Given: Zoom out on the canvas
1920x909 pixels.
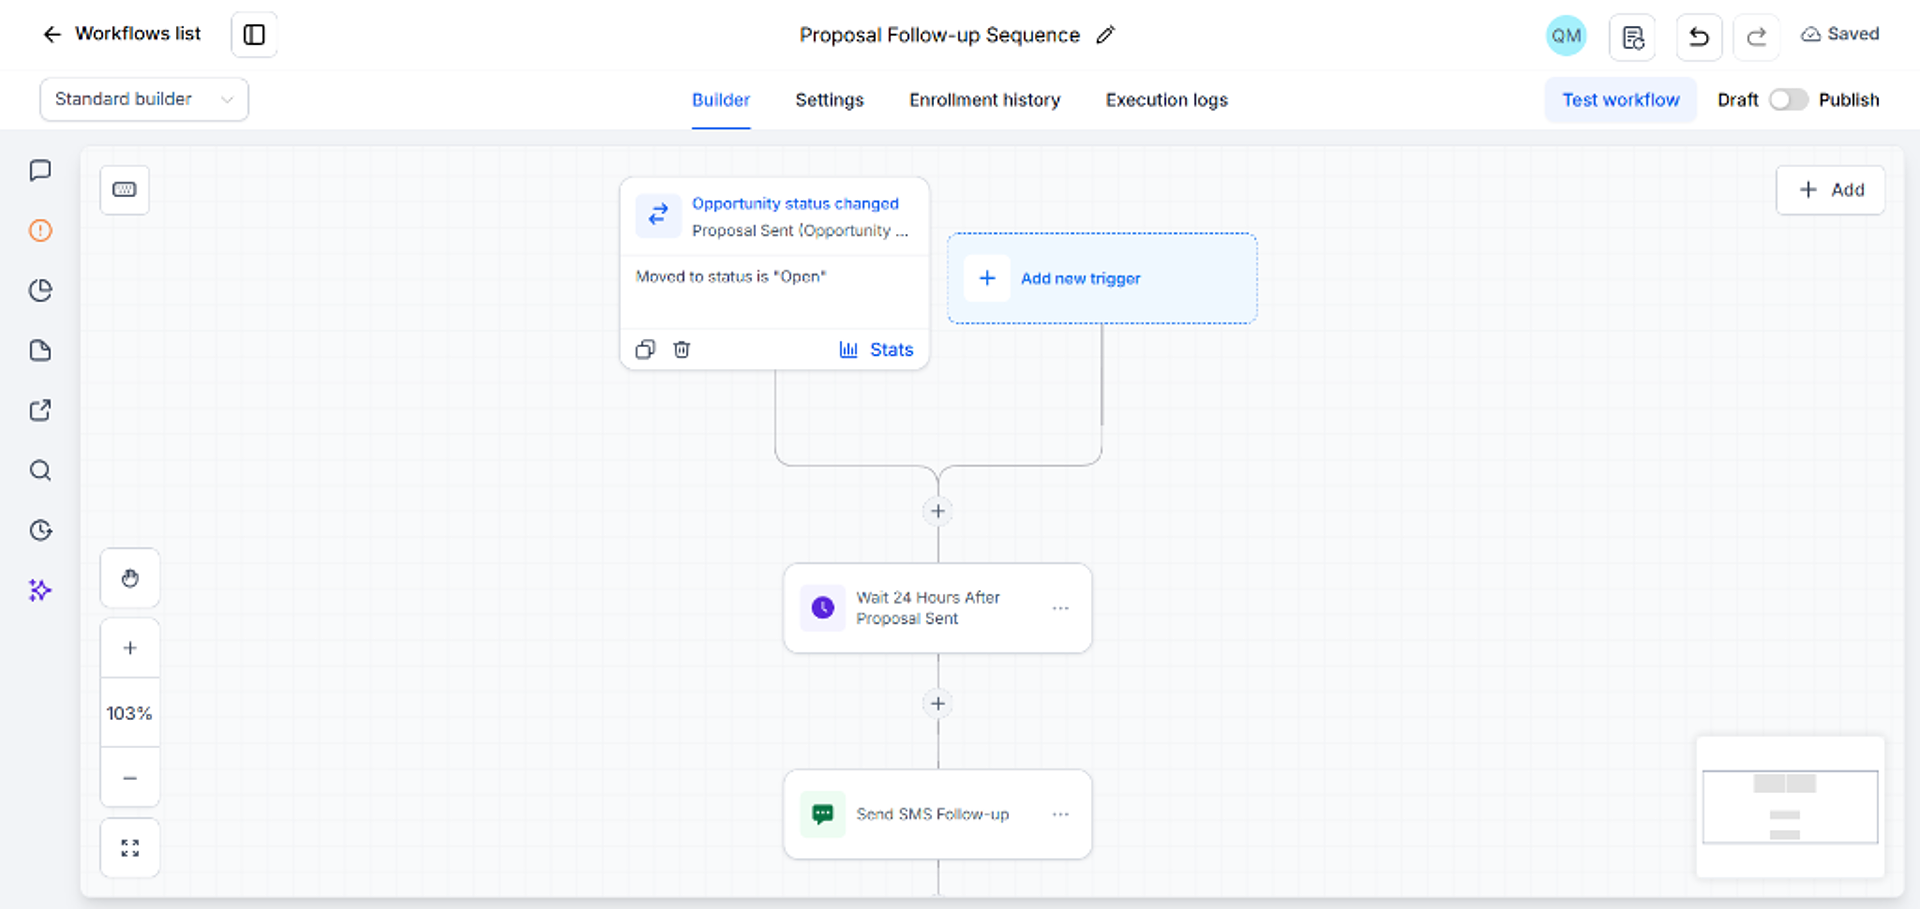Looking at the screenshot, I should 130,778.
